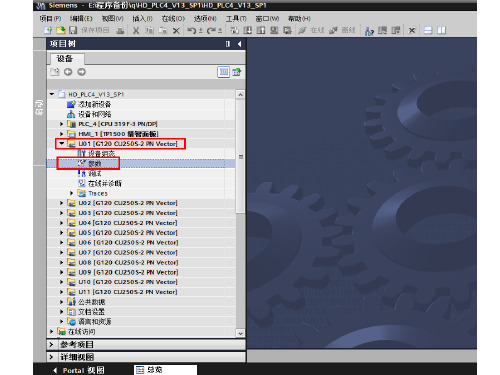Collapse project tree with left arrow
The height and width of the screenshot is (375, 500).
coord(239,44)
